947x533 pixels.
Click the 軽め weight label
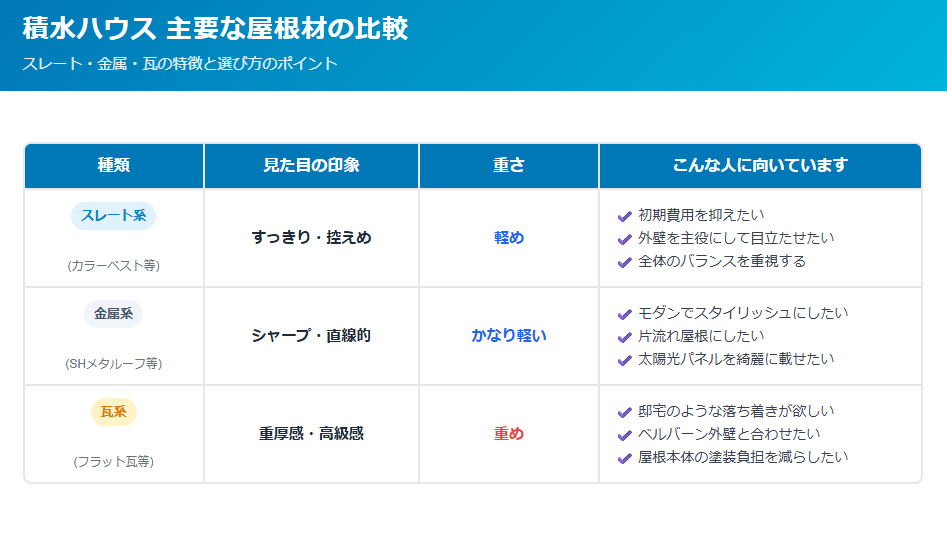pos(509,238)
